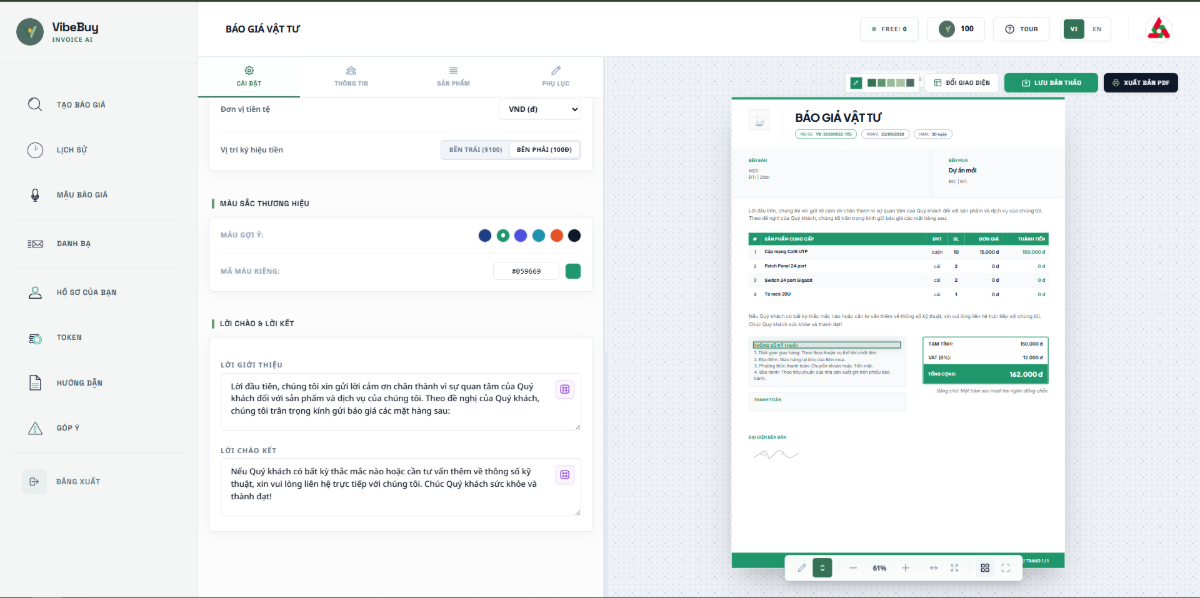1200x598 pixels.
Task: Click the purple template icon in Lời Chào Kết
Action: click(x=564, y=474)
